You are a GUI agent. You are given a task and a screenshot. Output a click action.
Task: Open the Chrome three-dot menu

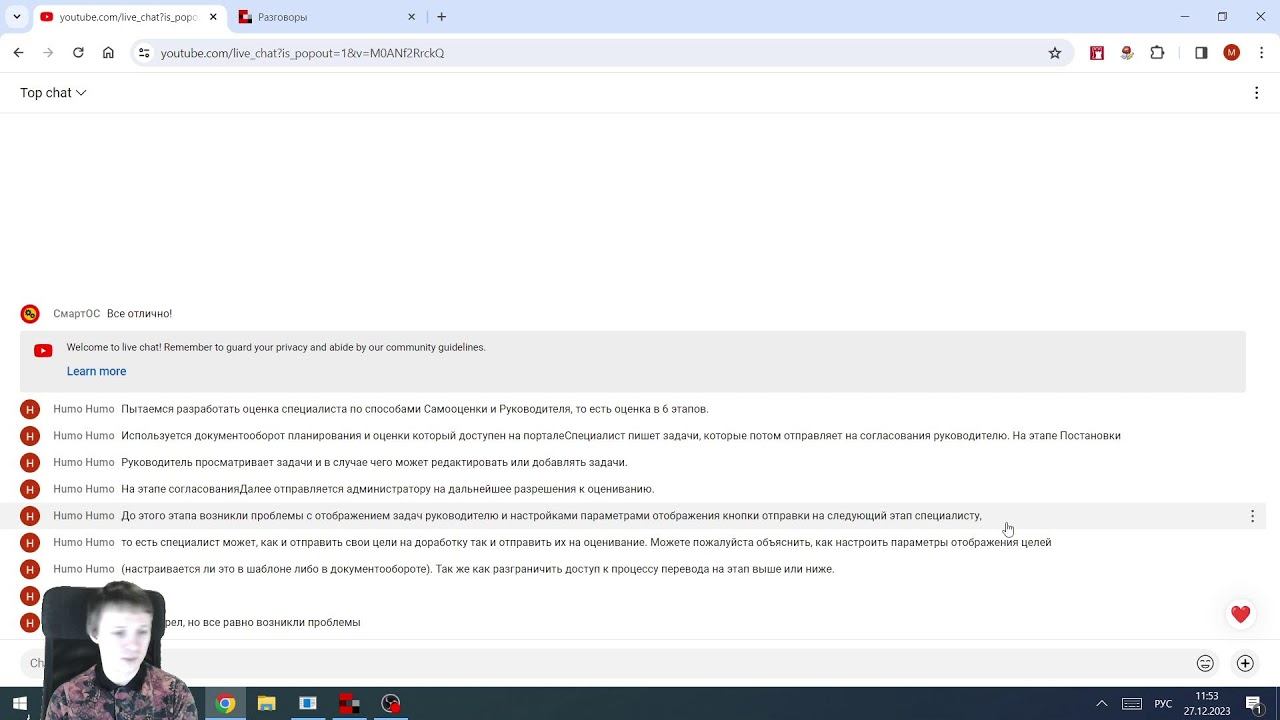1260,53
